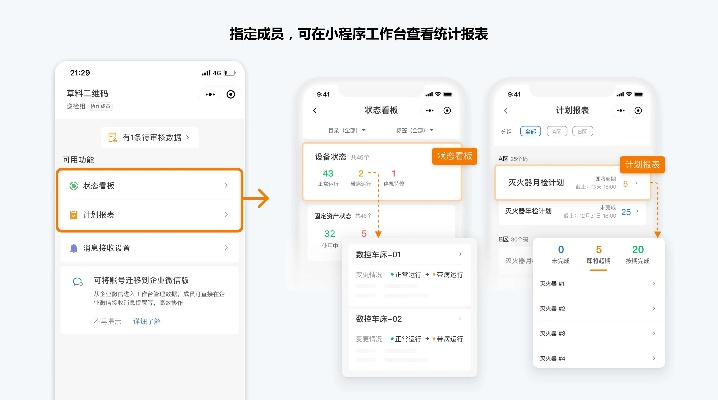Click the chat bubble icon in migration card
718x400 pixels.
coord(77,282)
